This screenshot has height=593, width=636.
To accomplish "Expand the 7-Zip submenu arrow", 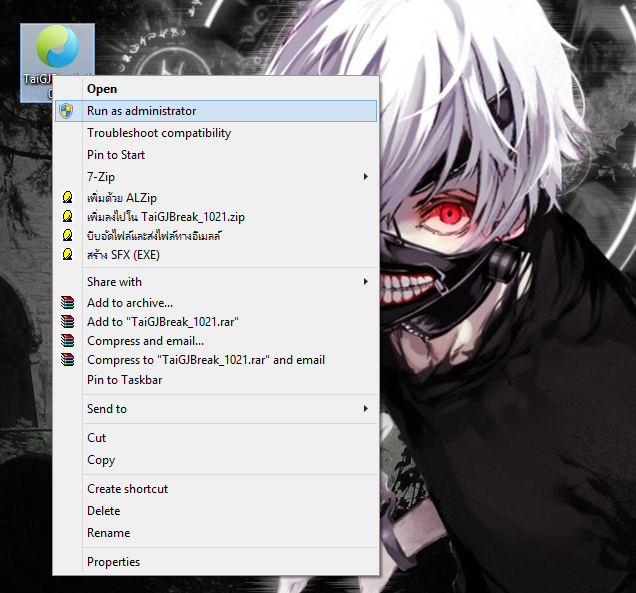I will pyautogui.click(x=365, y=176).
